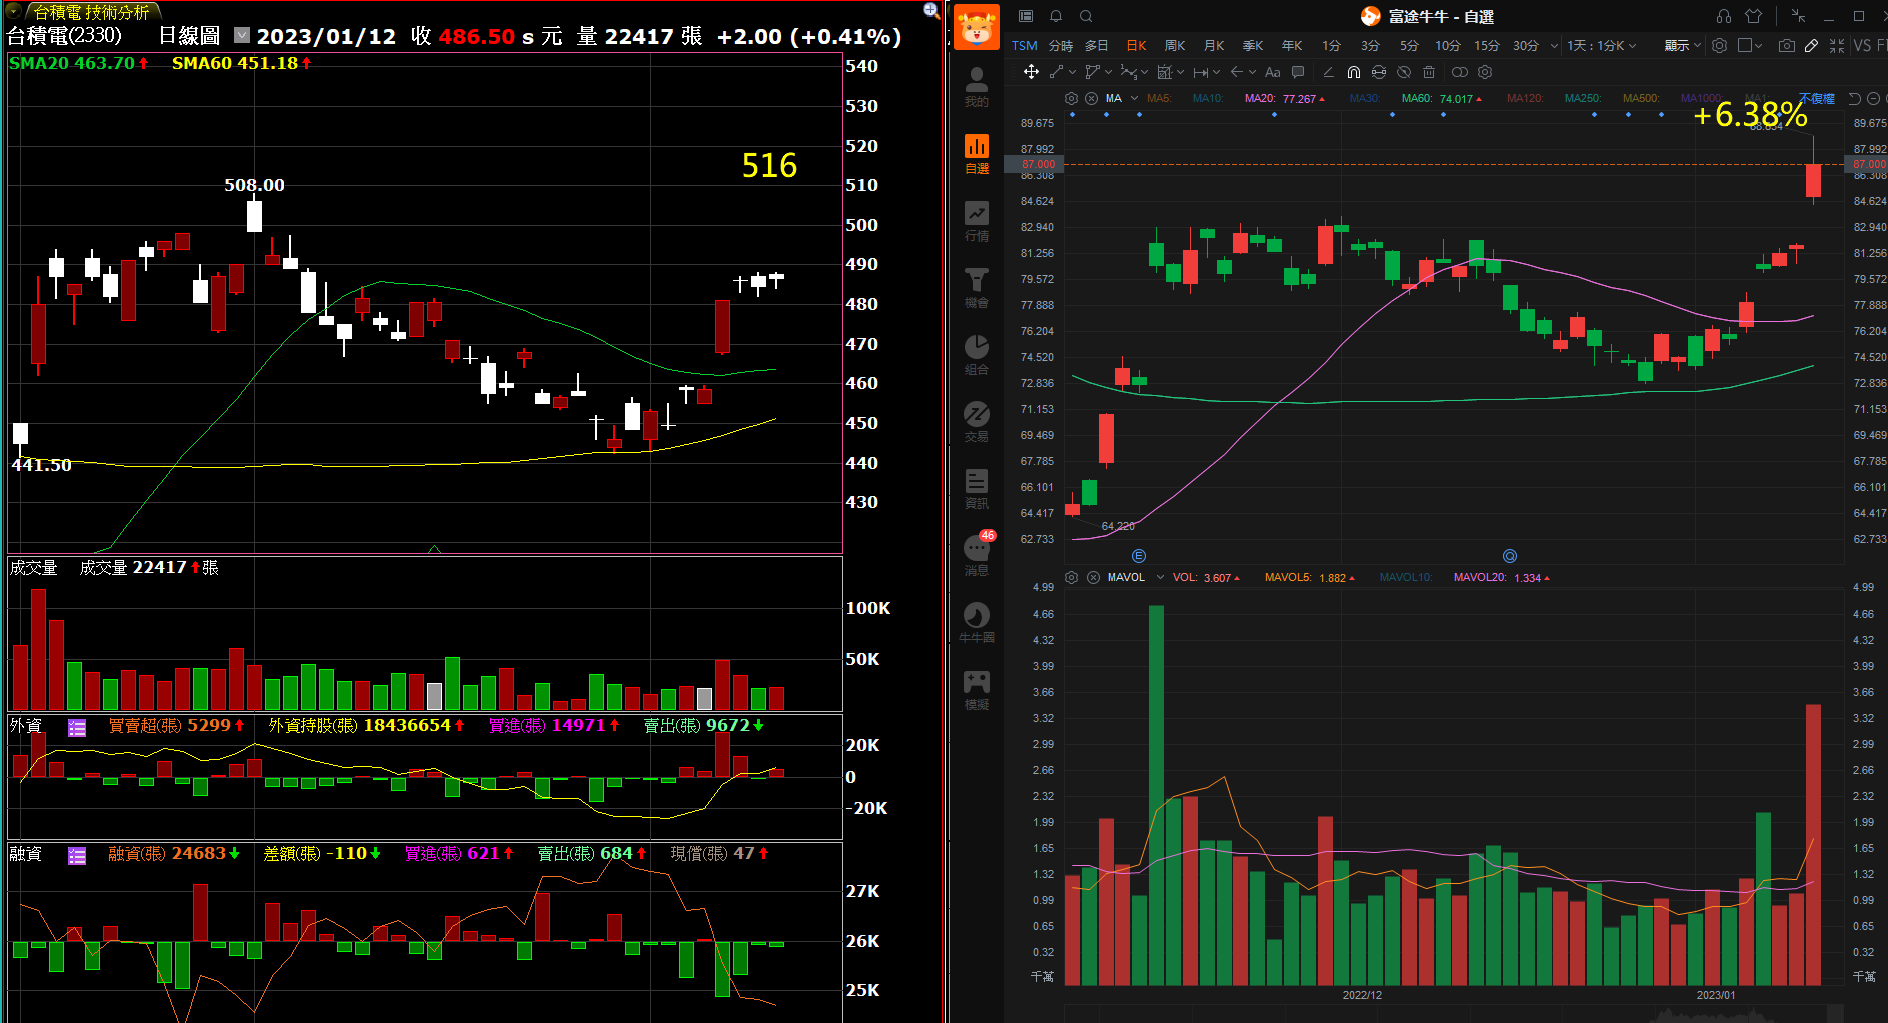The image size is (1888, 1023).
Task: Expand line tool options arrow
Action: pos(1072,72)
